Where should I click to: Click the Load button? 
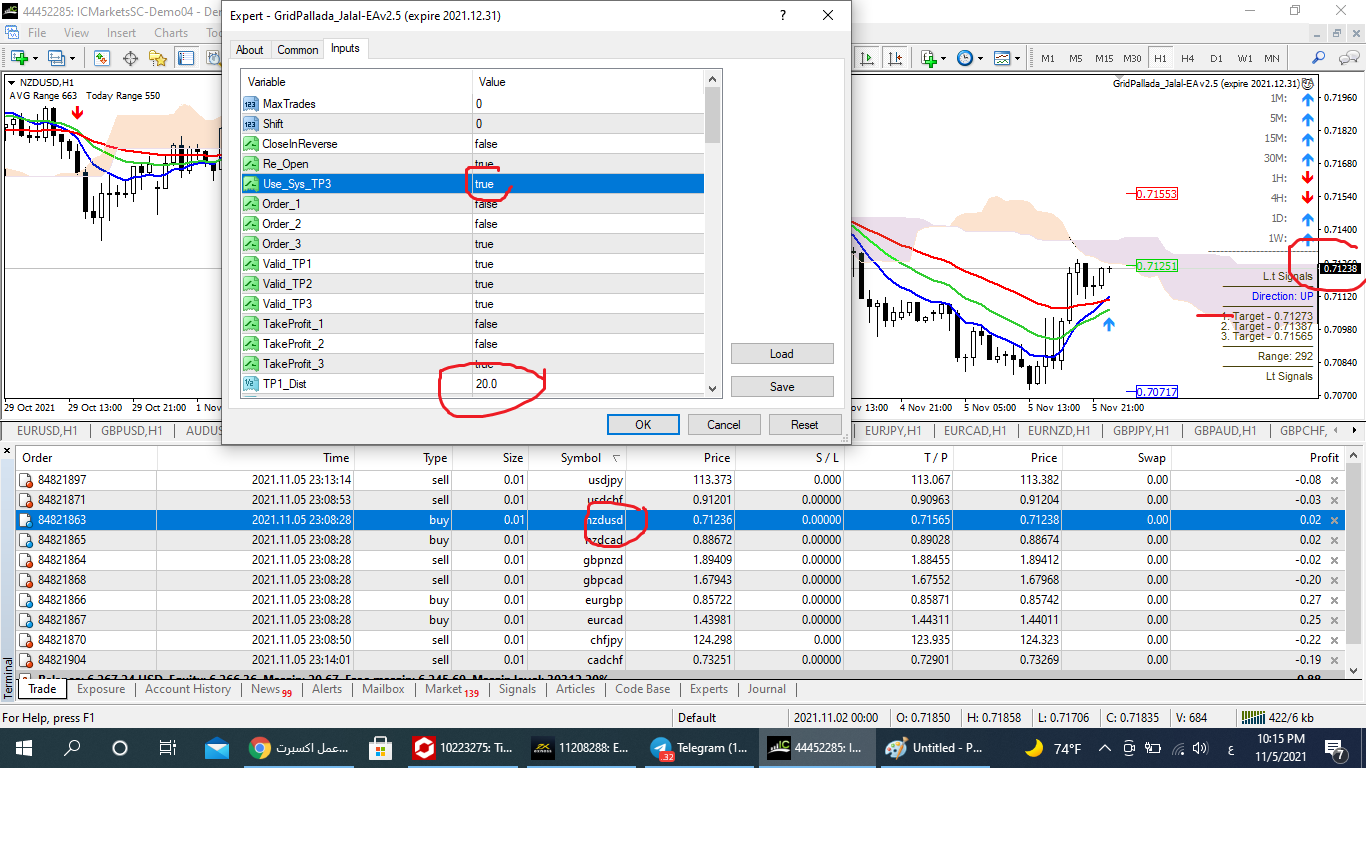point(781,354)
